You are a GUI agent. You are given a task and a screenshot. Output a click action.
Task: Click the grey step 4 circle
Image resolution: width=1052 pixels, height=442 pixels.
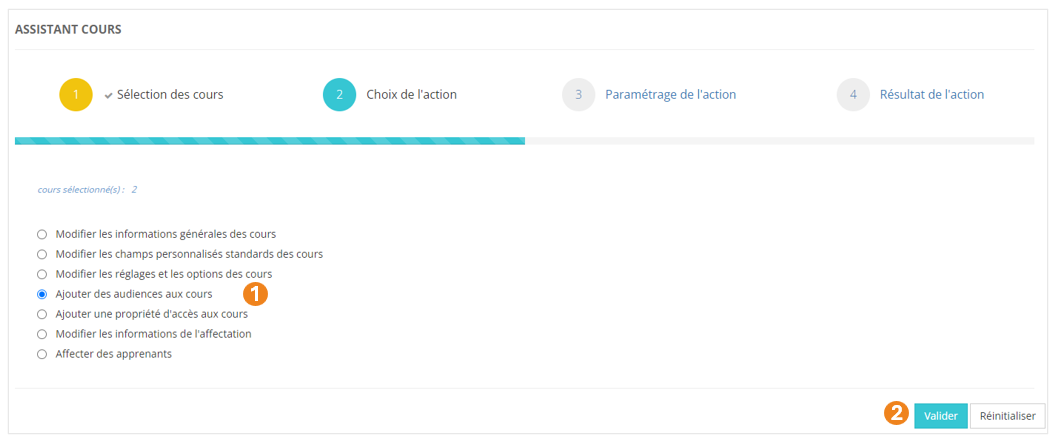tap(853, 95)
